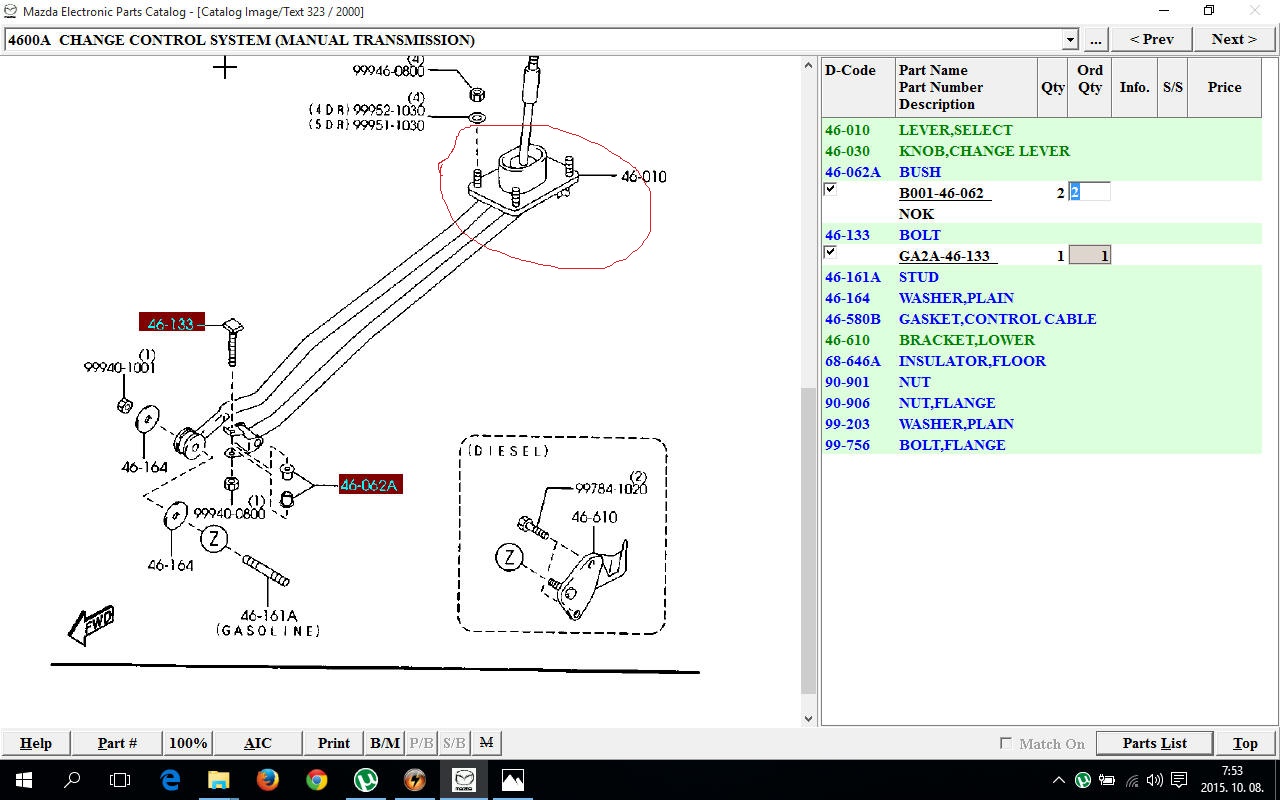Enable the Match On checkbox

[x=1006, y=743]
